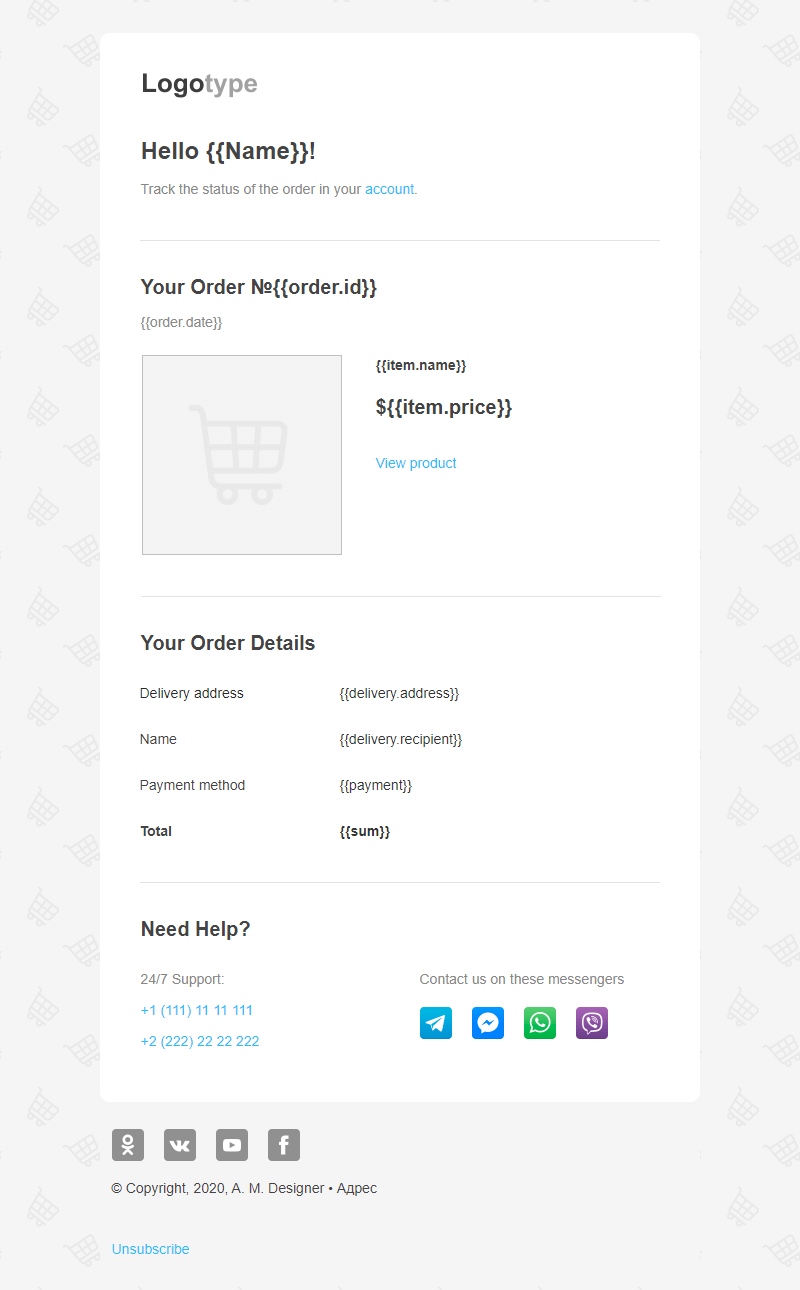The width and height of the screenshot is (800, 1290).
Task: Call support number +1 (111) 11 11 111
Action: [197, 1010]
